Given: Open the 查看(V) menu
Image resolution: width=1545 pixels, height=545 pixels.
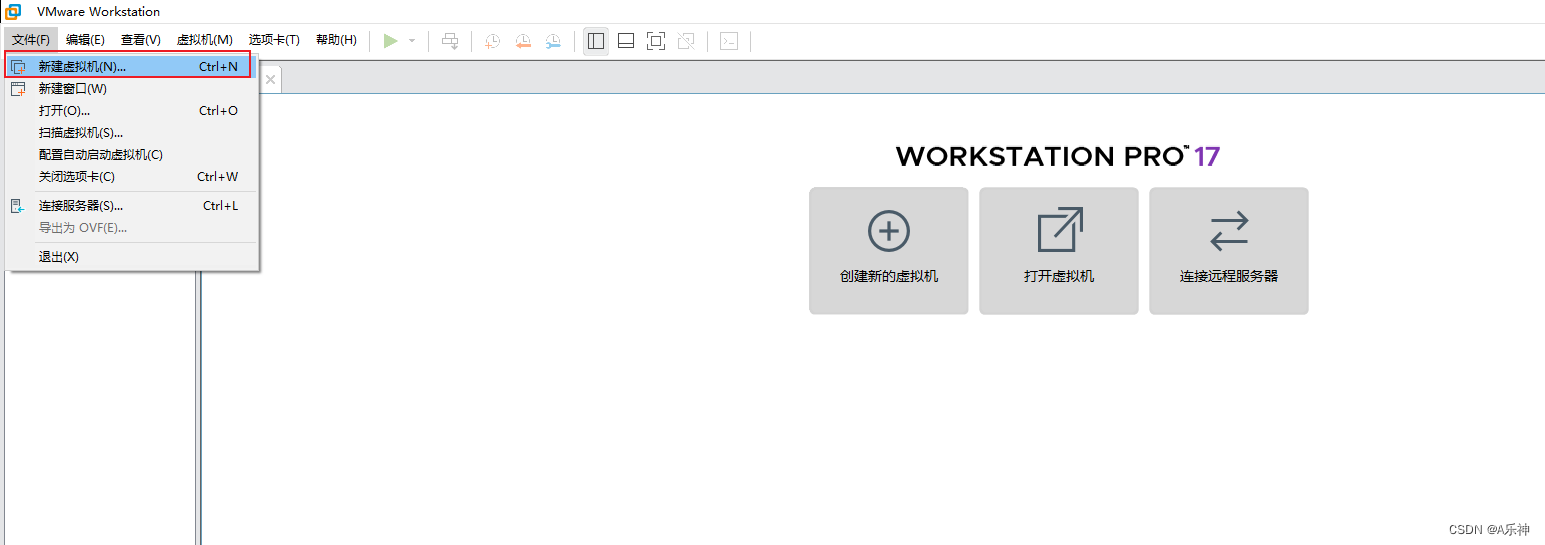Looking at the screenshot, I should pos(141,40).
